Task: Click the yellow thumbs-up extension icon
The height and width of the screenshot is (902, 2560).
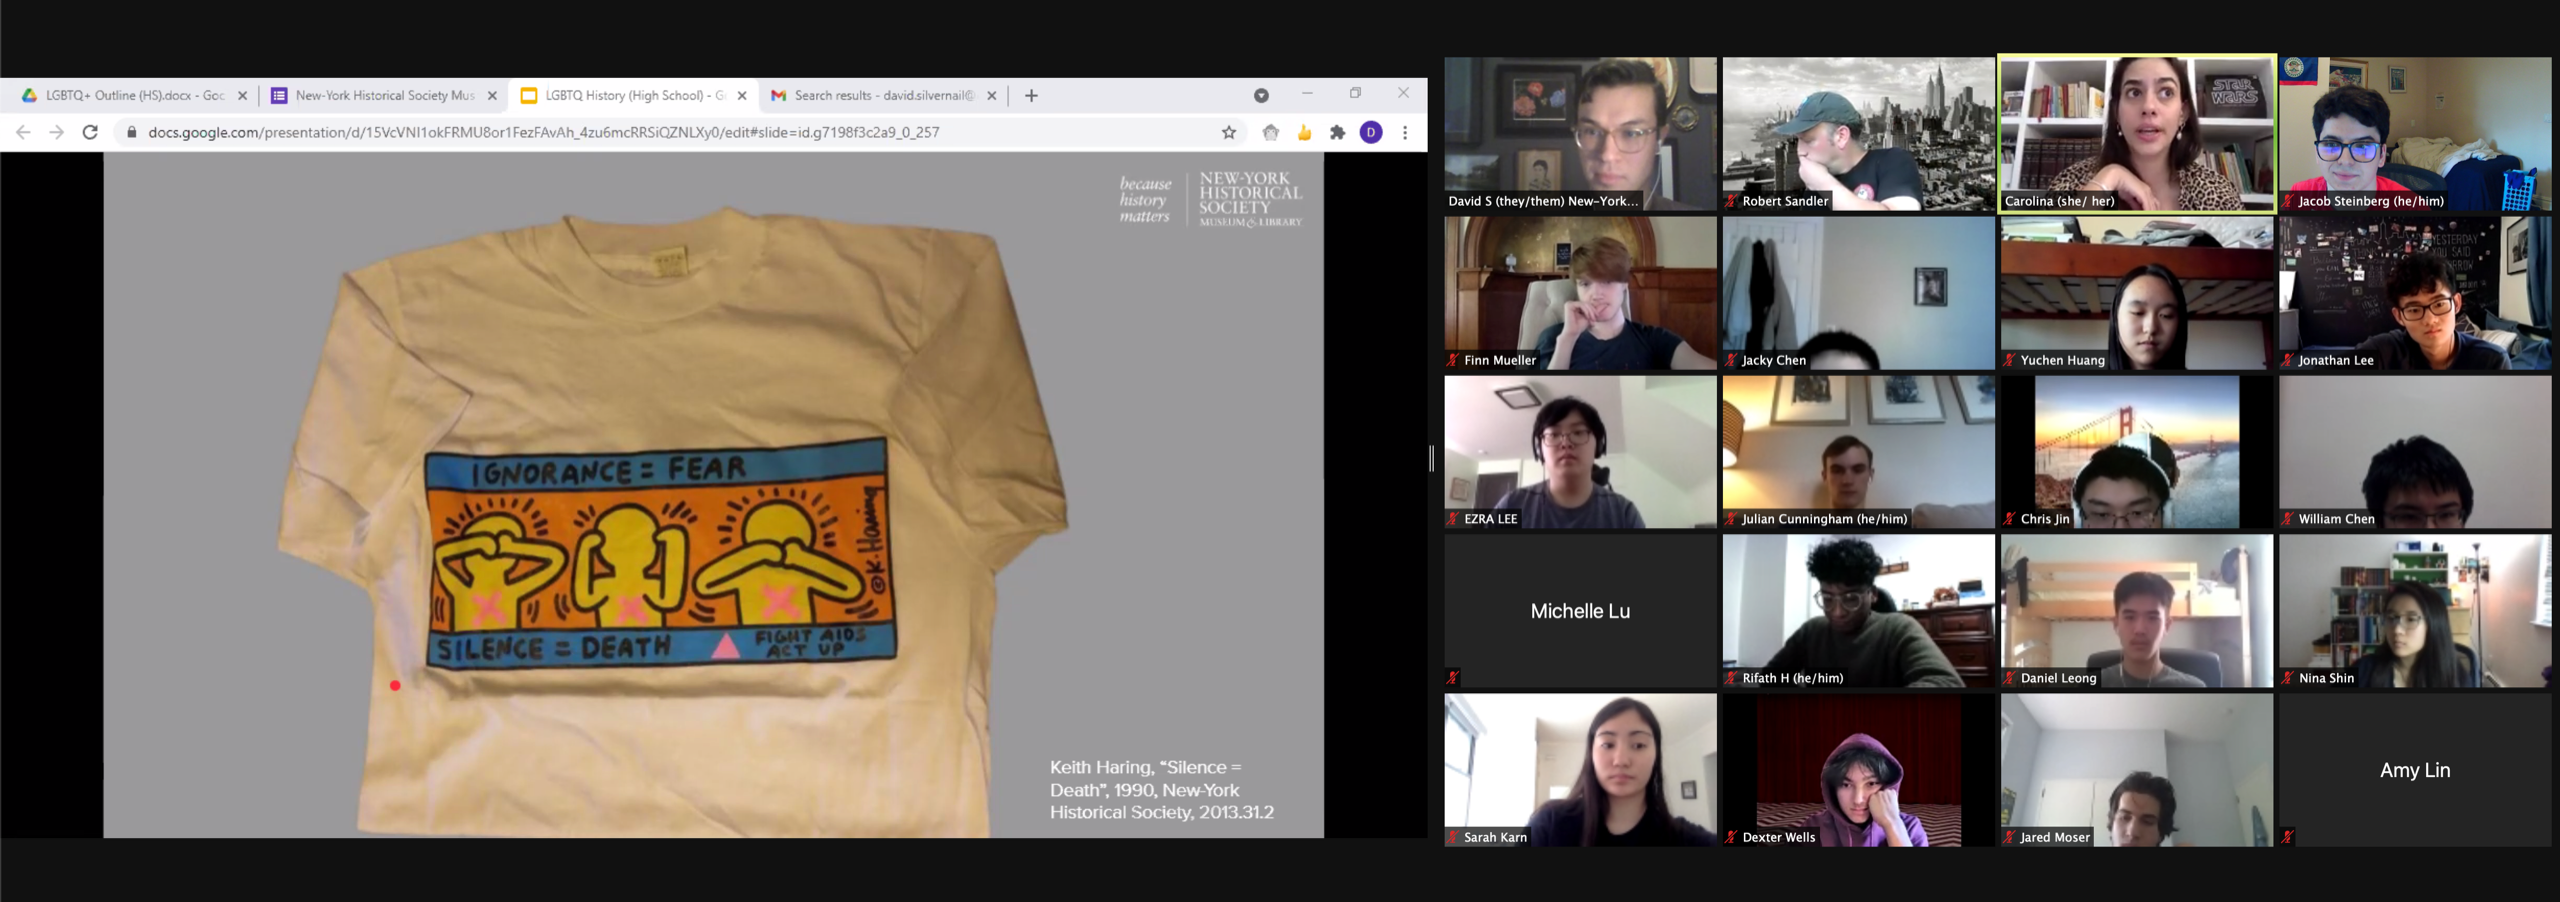Action: [1304, 132]
